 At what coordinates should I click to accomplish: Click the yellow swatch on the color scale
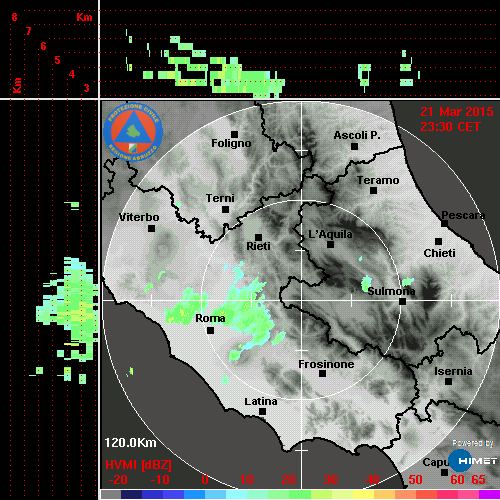363,494
